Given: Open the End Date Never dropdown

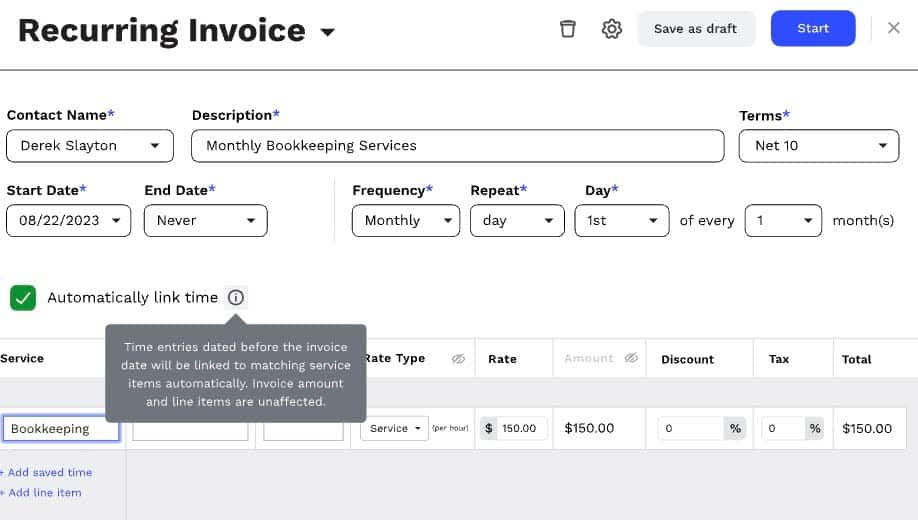Looking at the screenshot, I should (205, 221).
